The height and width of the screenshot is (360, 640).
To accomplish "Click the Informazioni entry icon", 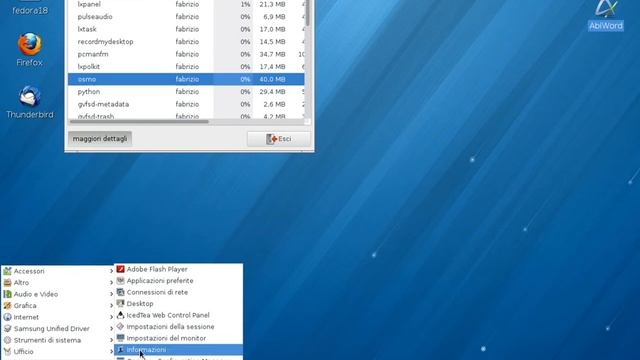I will (x=120, y=349).
